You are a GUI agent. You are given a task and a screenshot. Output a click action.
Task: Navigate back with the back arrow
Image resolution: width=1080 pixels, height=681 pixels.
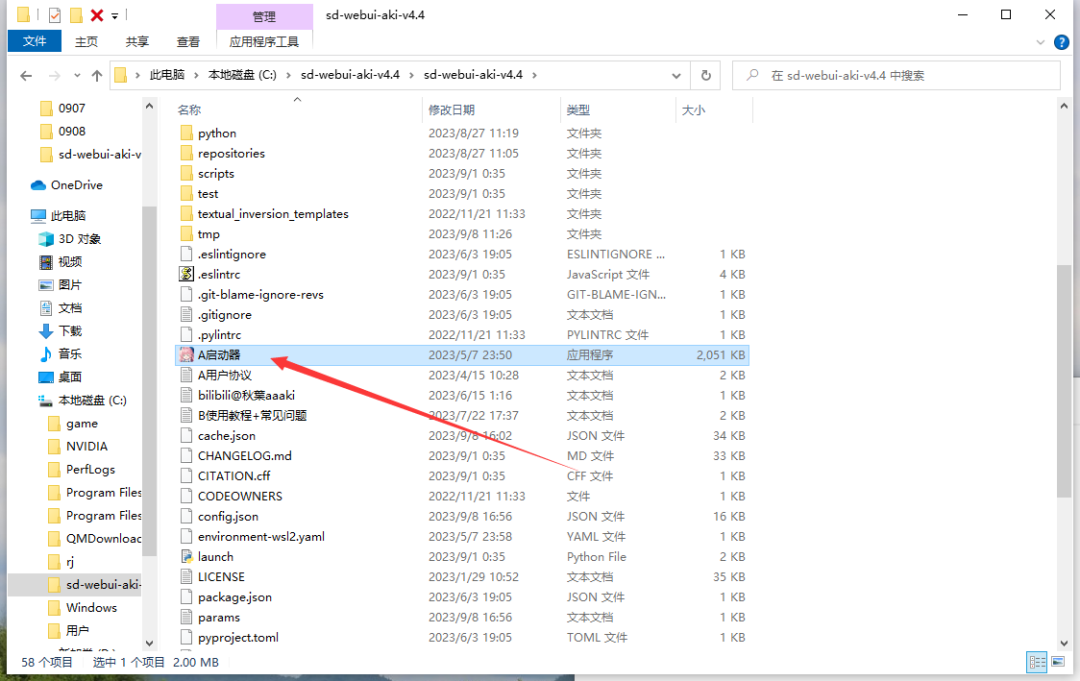coord(26,75)
